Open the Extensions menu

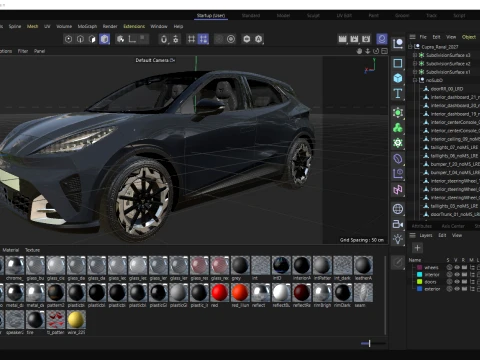(134, 26)
